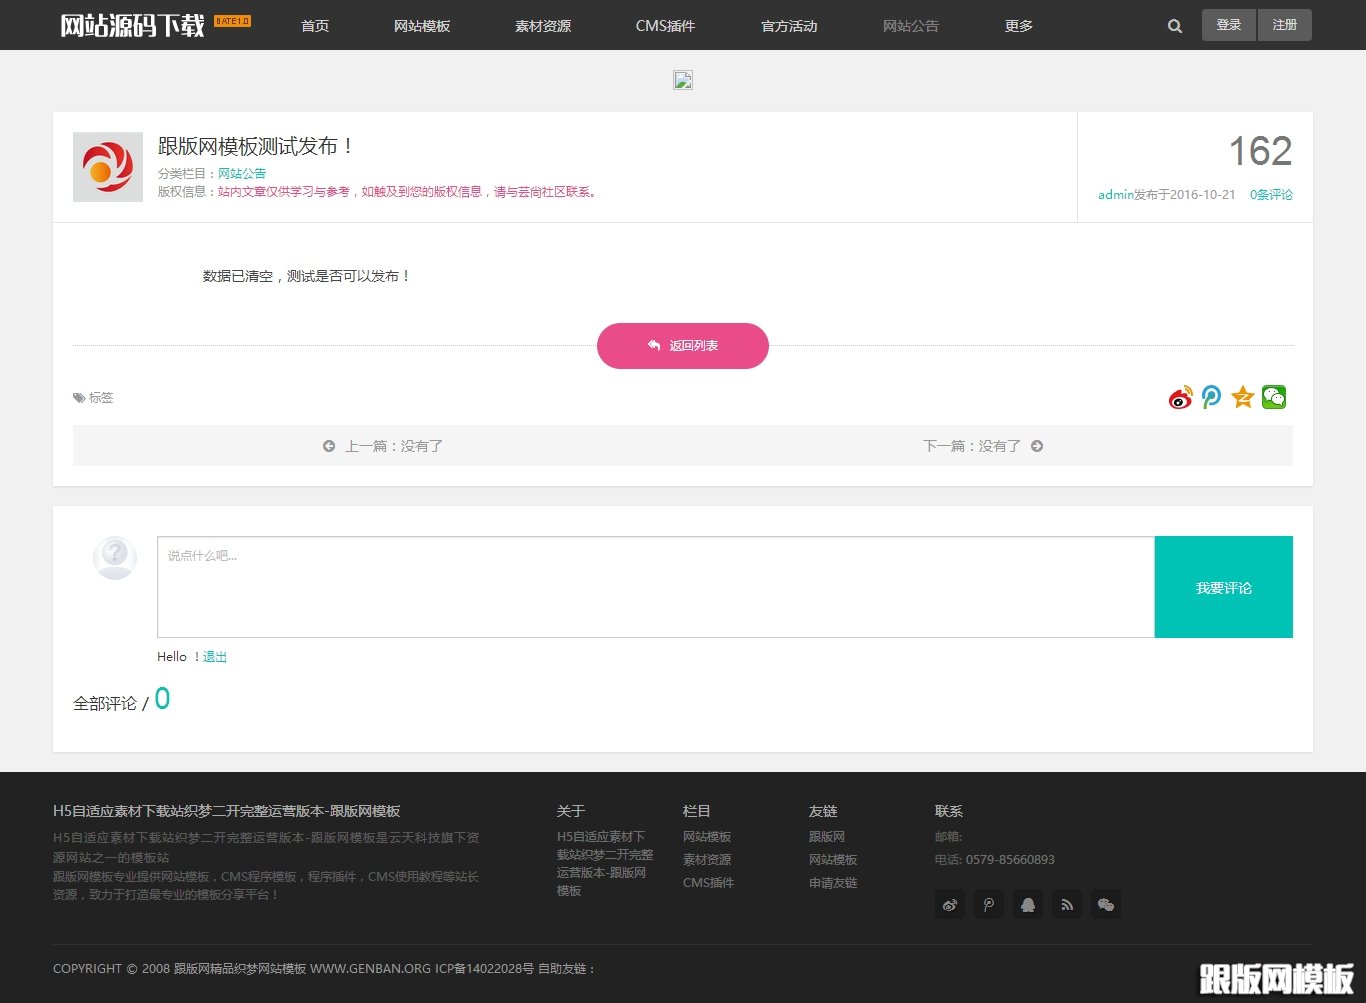Open the CMS插件 navigation item

click(x=665, y=26)
